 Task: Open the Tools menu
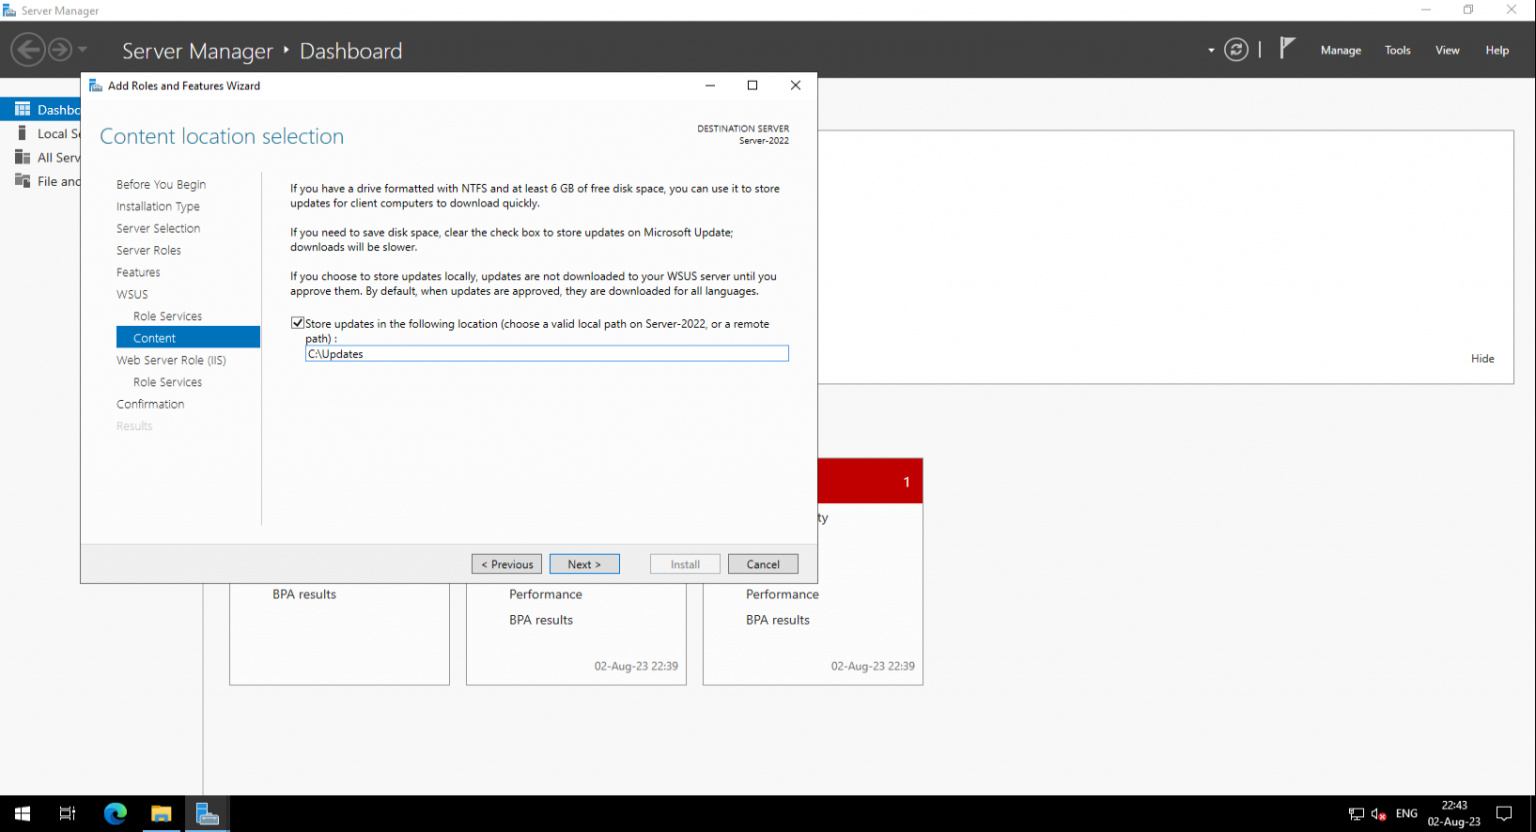[x=1397, y=50]
